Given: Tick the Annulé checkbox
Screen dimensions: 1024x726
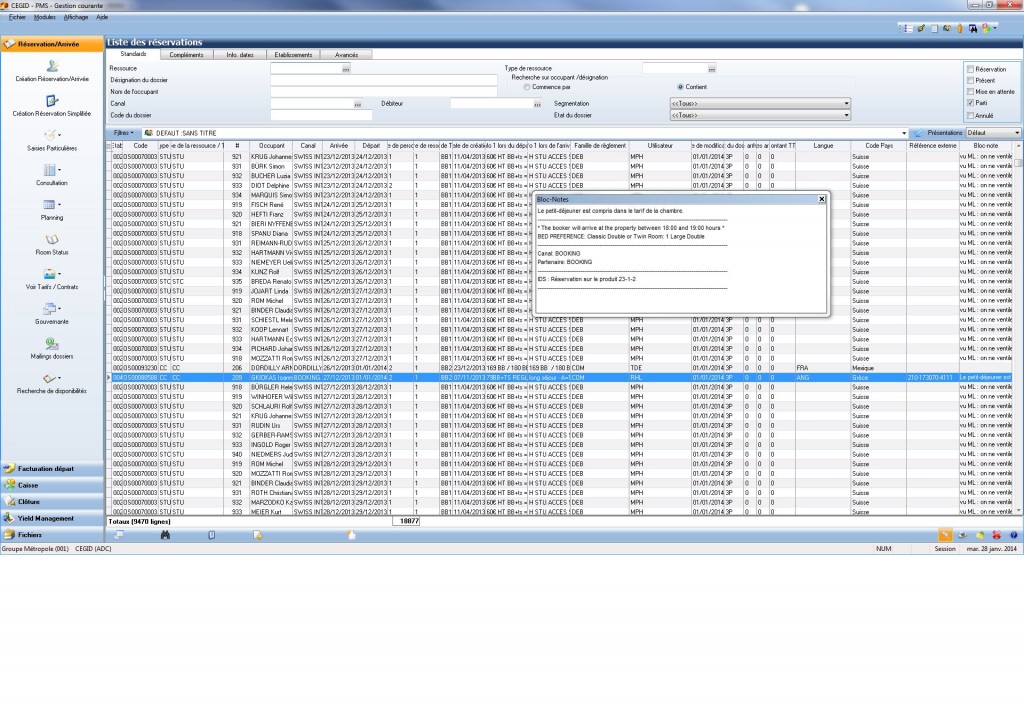Looking at the screenshot, I should (970, 114).
